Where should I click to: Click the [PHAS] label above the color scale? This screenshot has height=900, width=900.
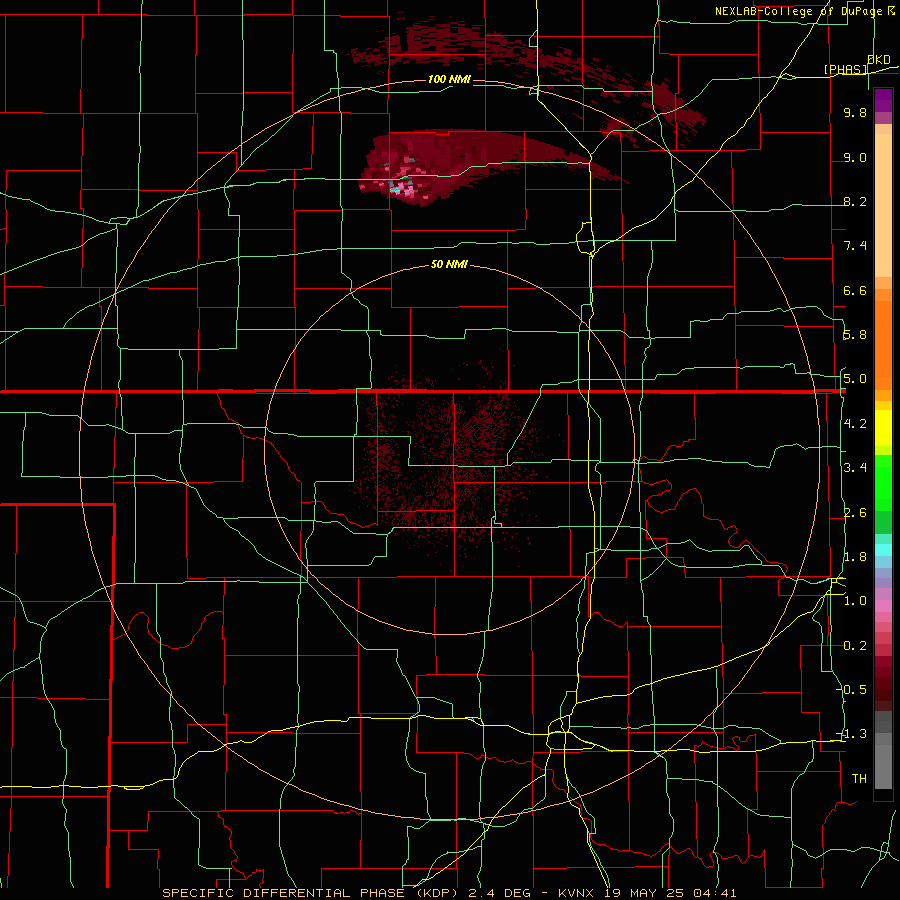point(845,69)
